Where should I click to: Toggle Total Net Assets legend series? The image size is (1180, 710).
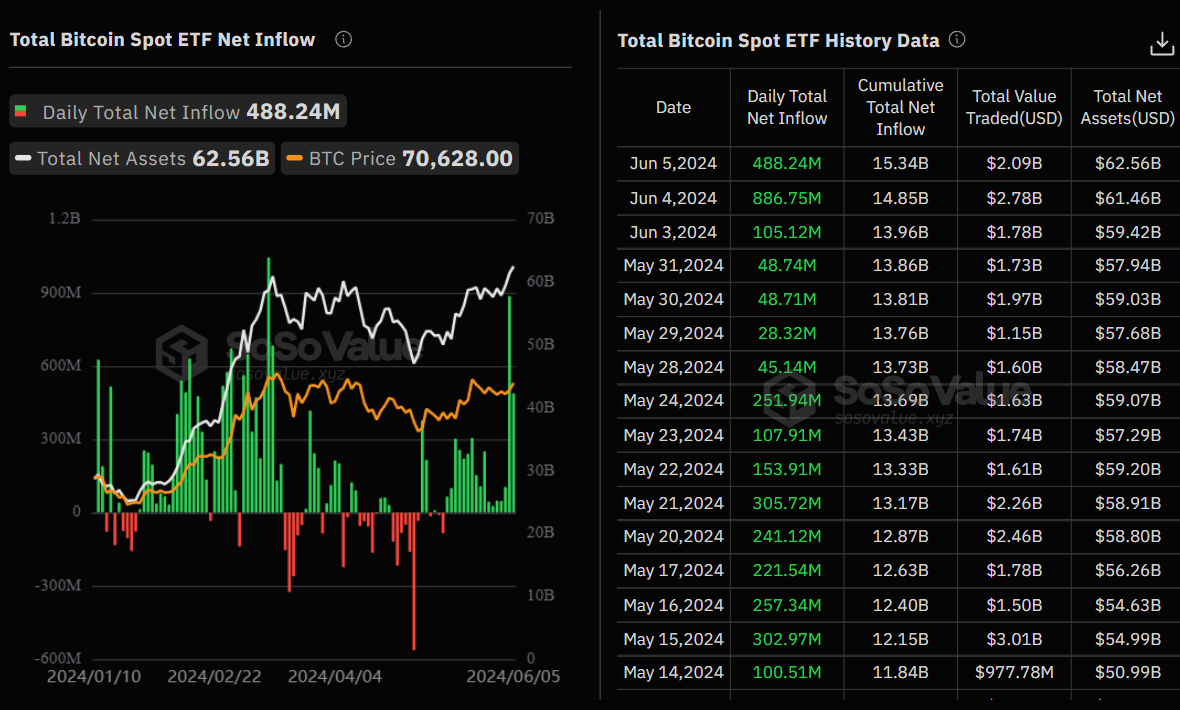tap(142, 158)
